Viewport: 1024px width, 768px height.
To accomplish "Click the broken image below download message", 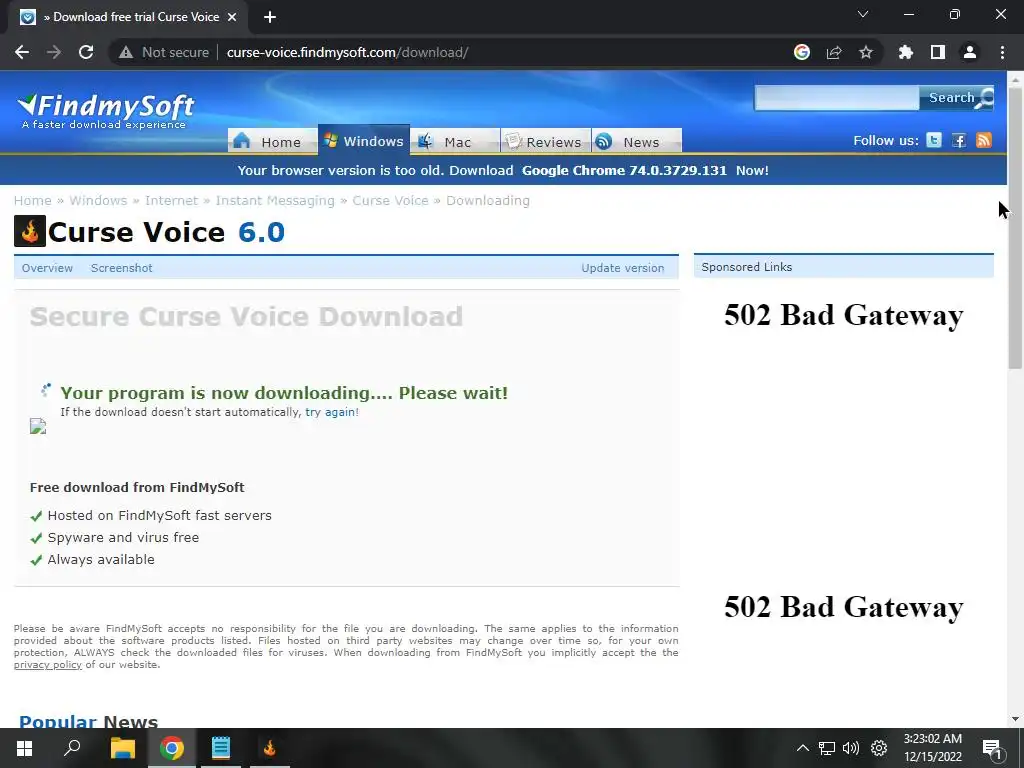I will pyautogui.click(x=38, y=426).
